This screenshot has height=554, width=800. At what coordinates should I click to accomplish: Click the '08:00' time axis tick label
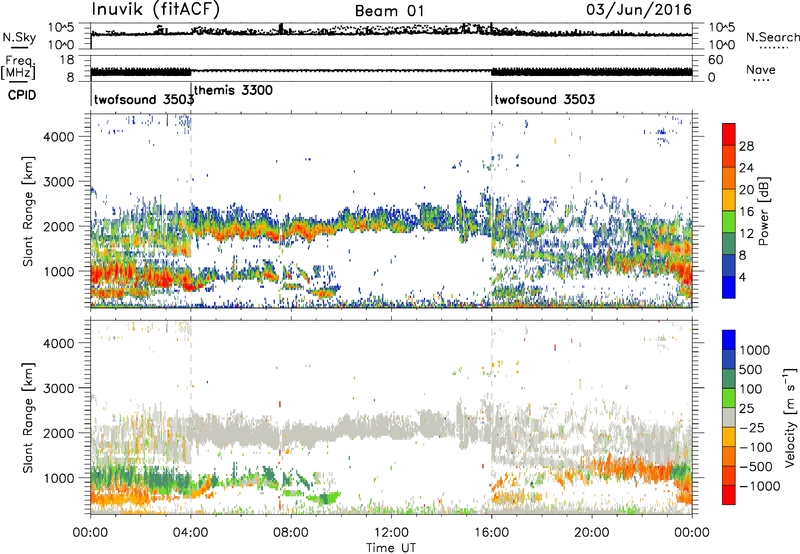pyautogui.click(x=291, y=533)
